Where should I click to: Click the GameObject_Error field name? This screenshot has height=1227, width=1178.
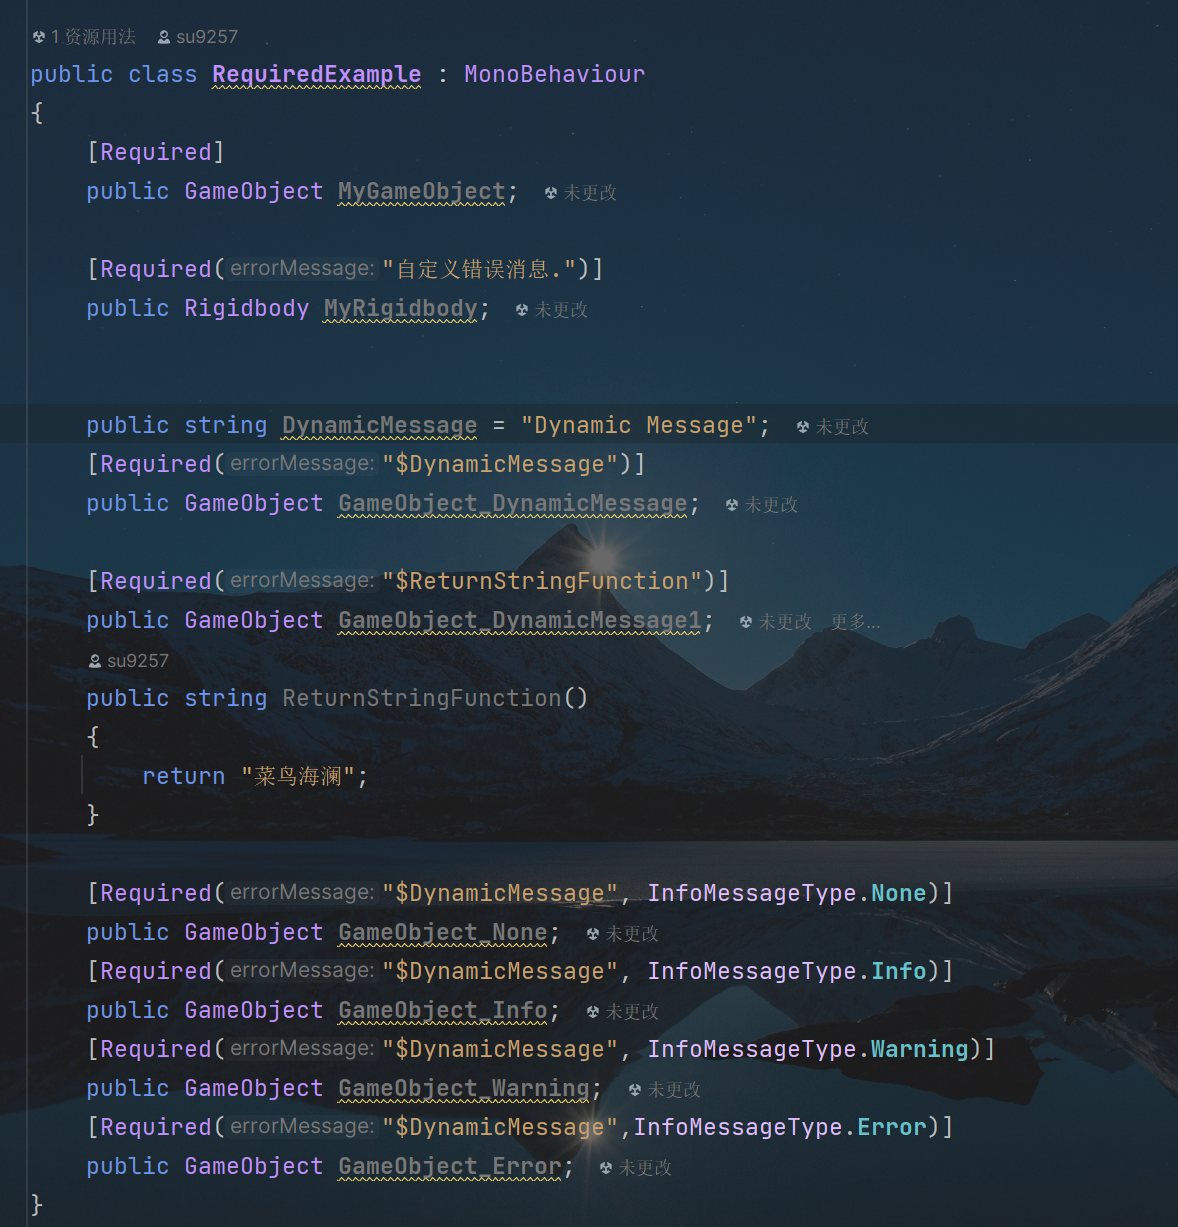(450, 1166)
